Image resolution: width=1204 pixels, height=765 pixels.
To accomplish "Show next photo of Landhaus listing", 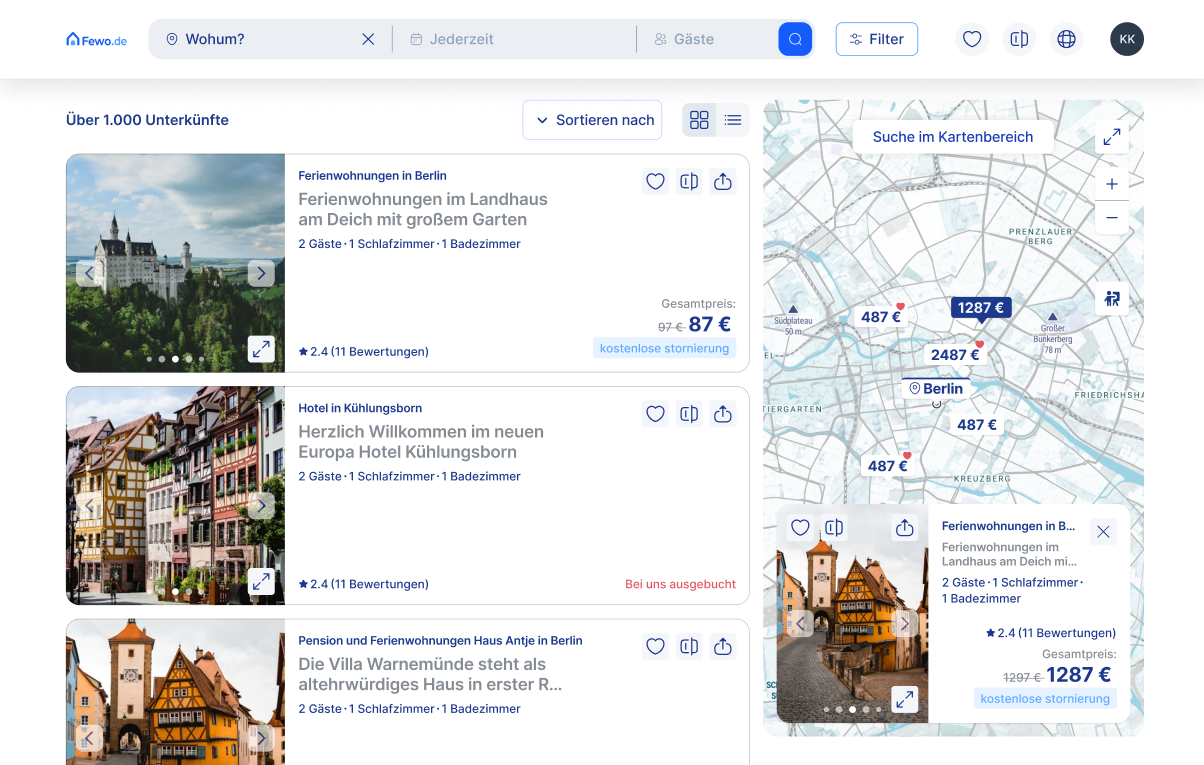I will (261, 273).
